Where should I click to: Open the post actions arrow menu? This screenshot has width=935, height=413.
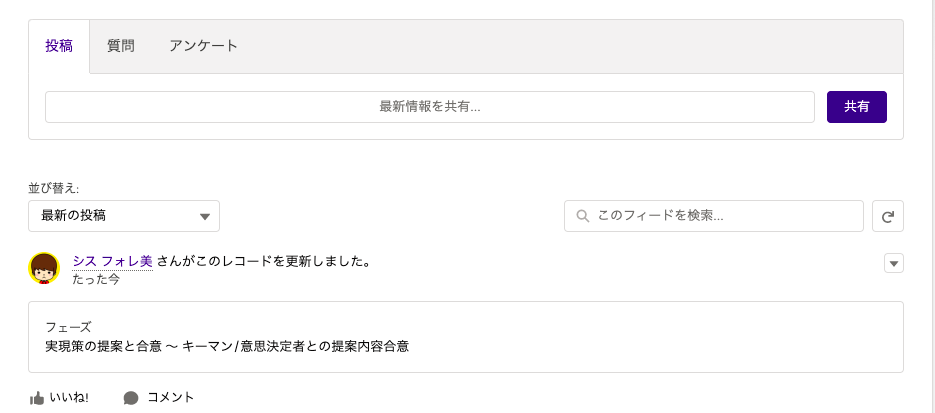[x=894, y=263]
